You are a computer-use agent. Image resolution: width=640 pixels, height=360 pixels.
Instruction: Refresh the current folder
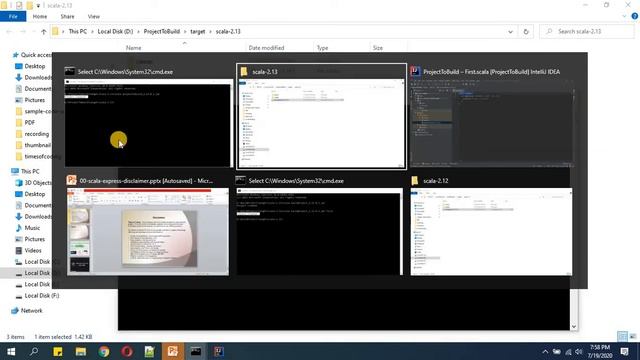coord(526,31)
